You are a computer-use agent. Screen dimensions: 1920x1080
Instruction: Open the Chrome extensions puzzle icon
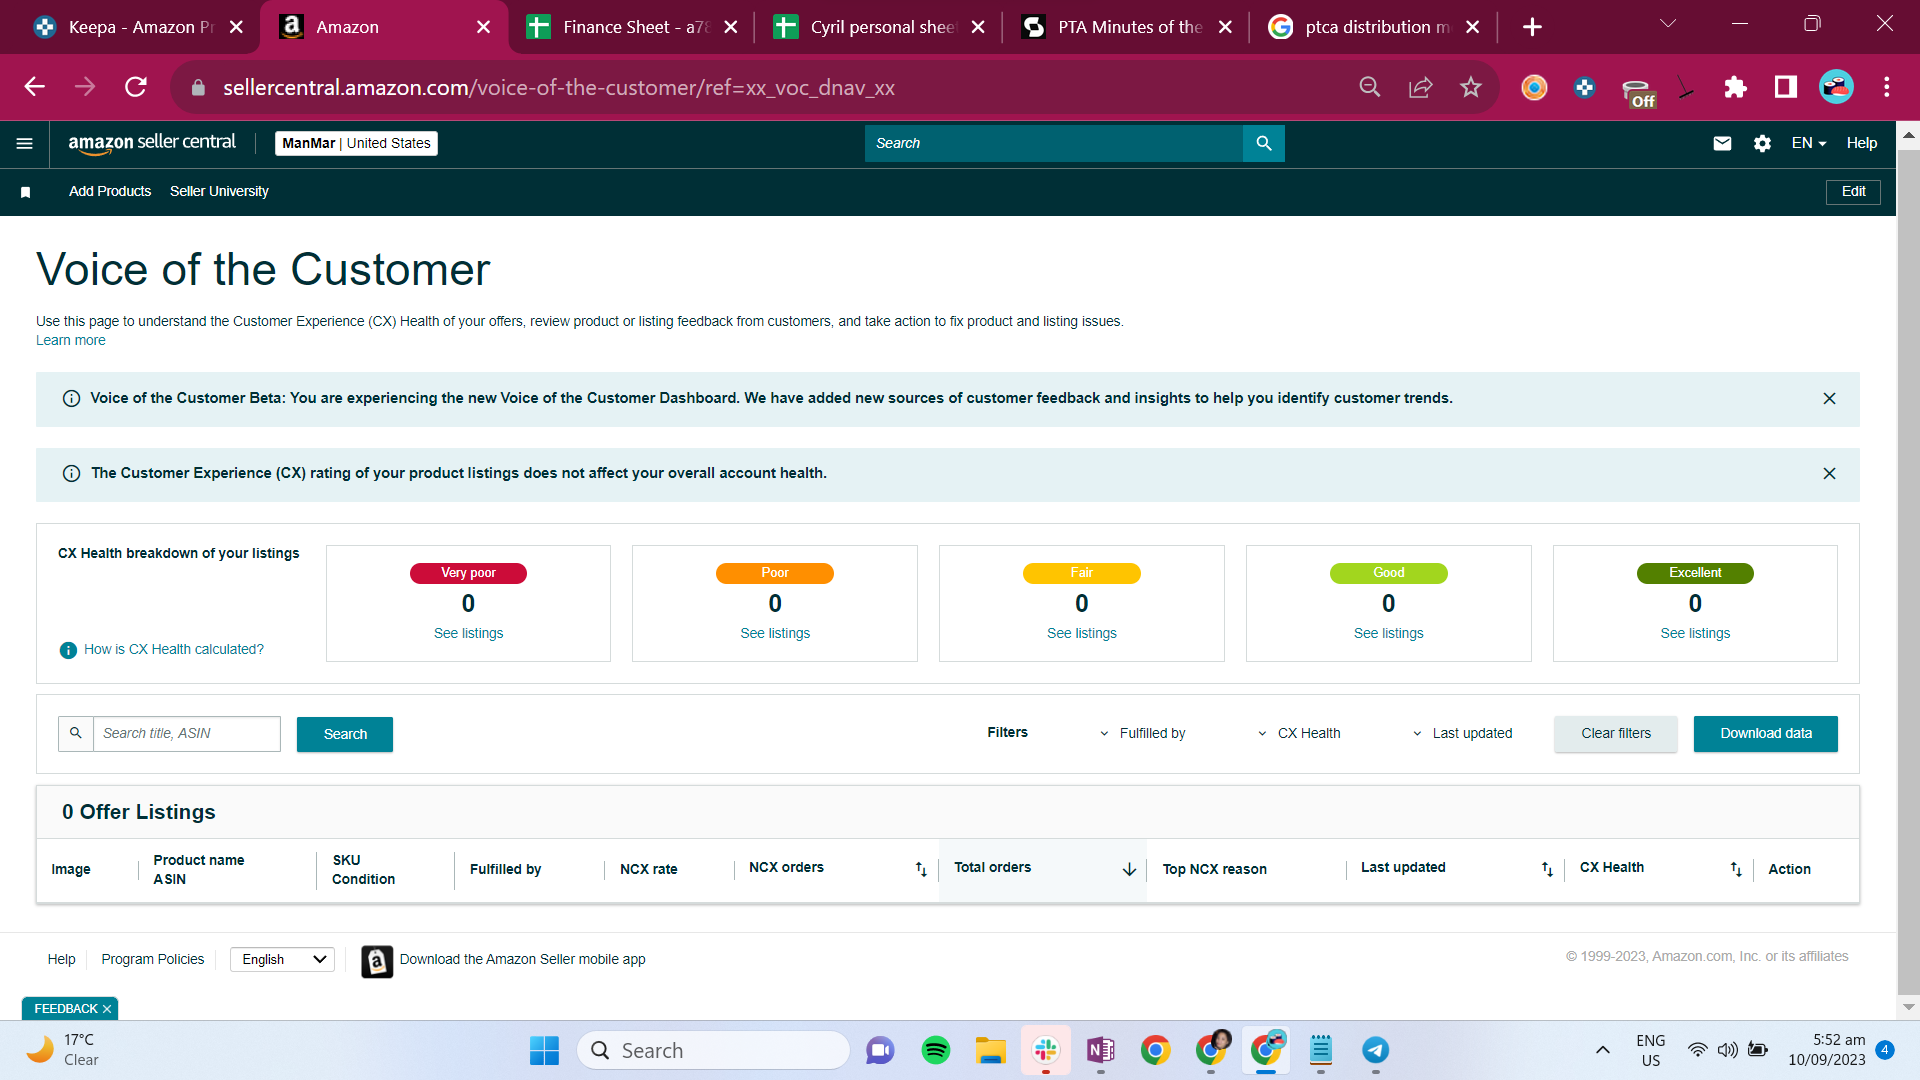(1735, 87)
